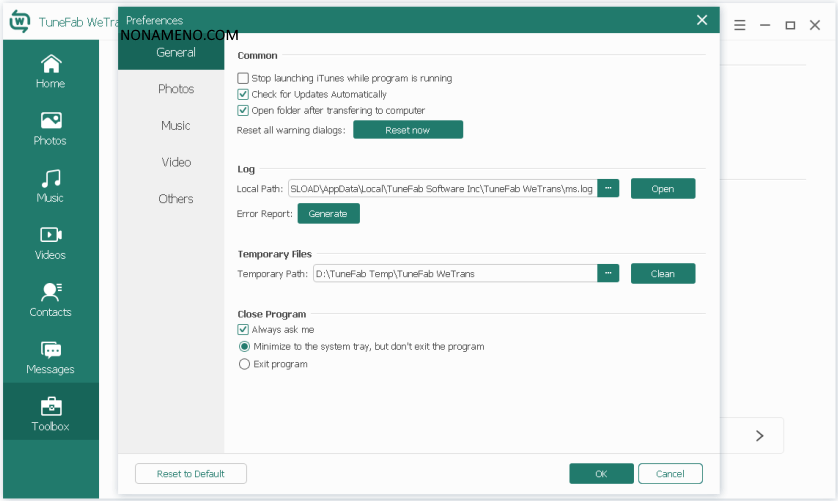
Task: Open the Home section in sidebar
Action: 50,70
